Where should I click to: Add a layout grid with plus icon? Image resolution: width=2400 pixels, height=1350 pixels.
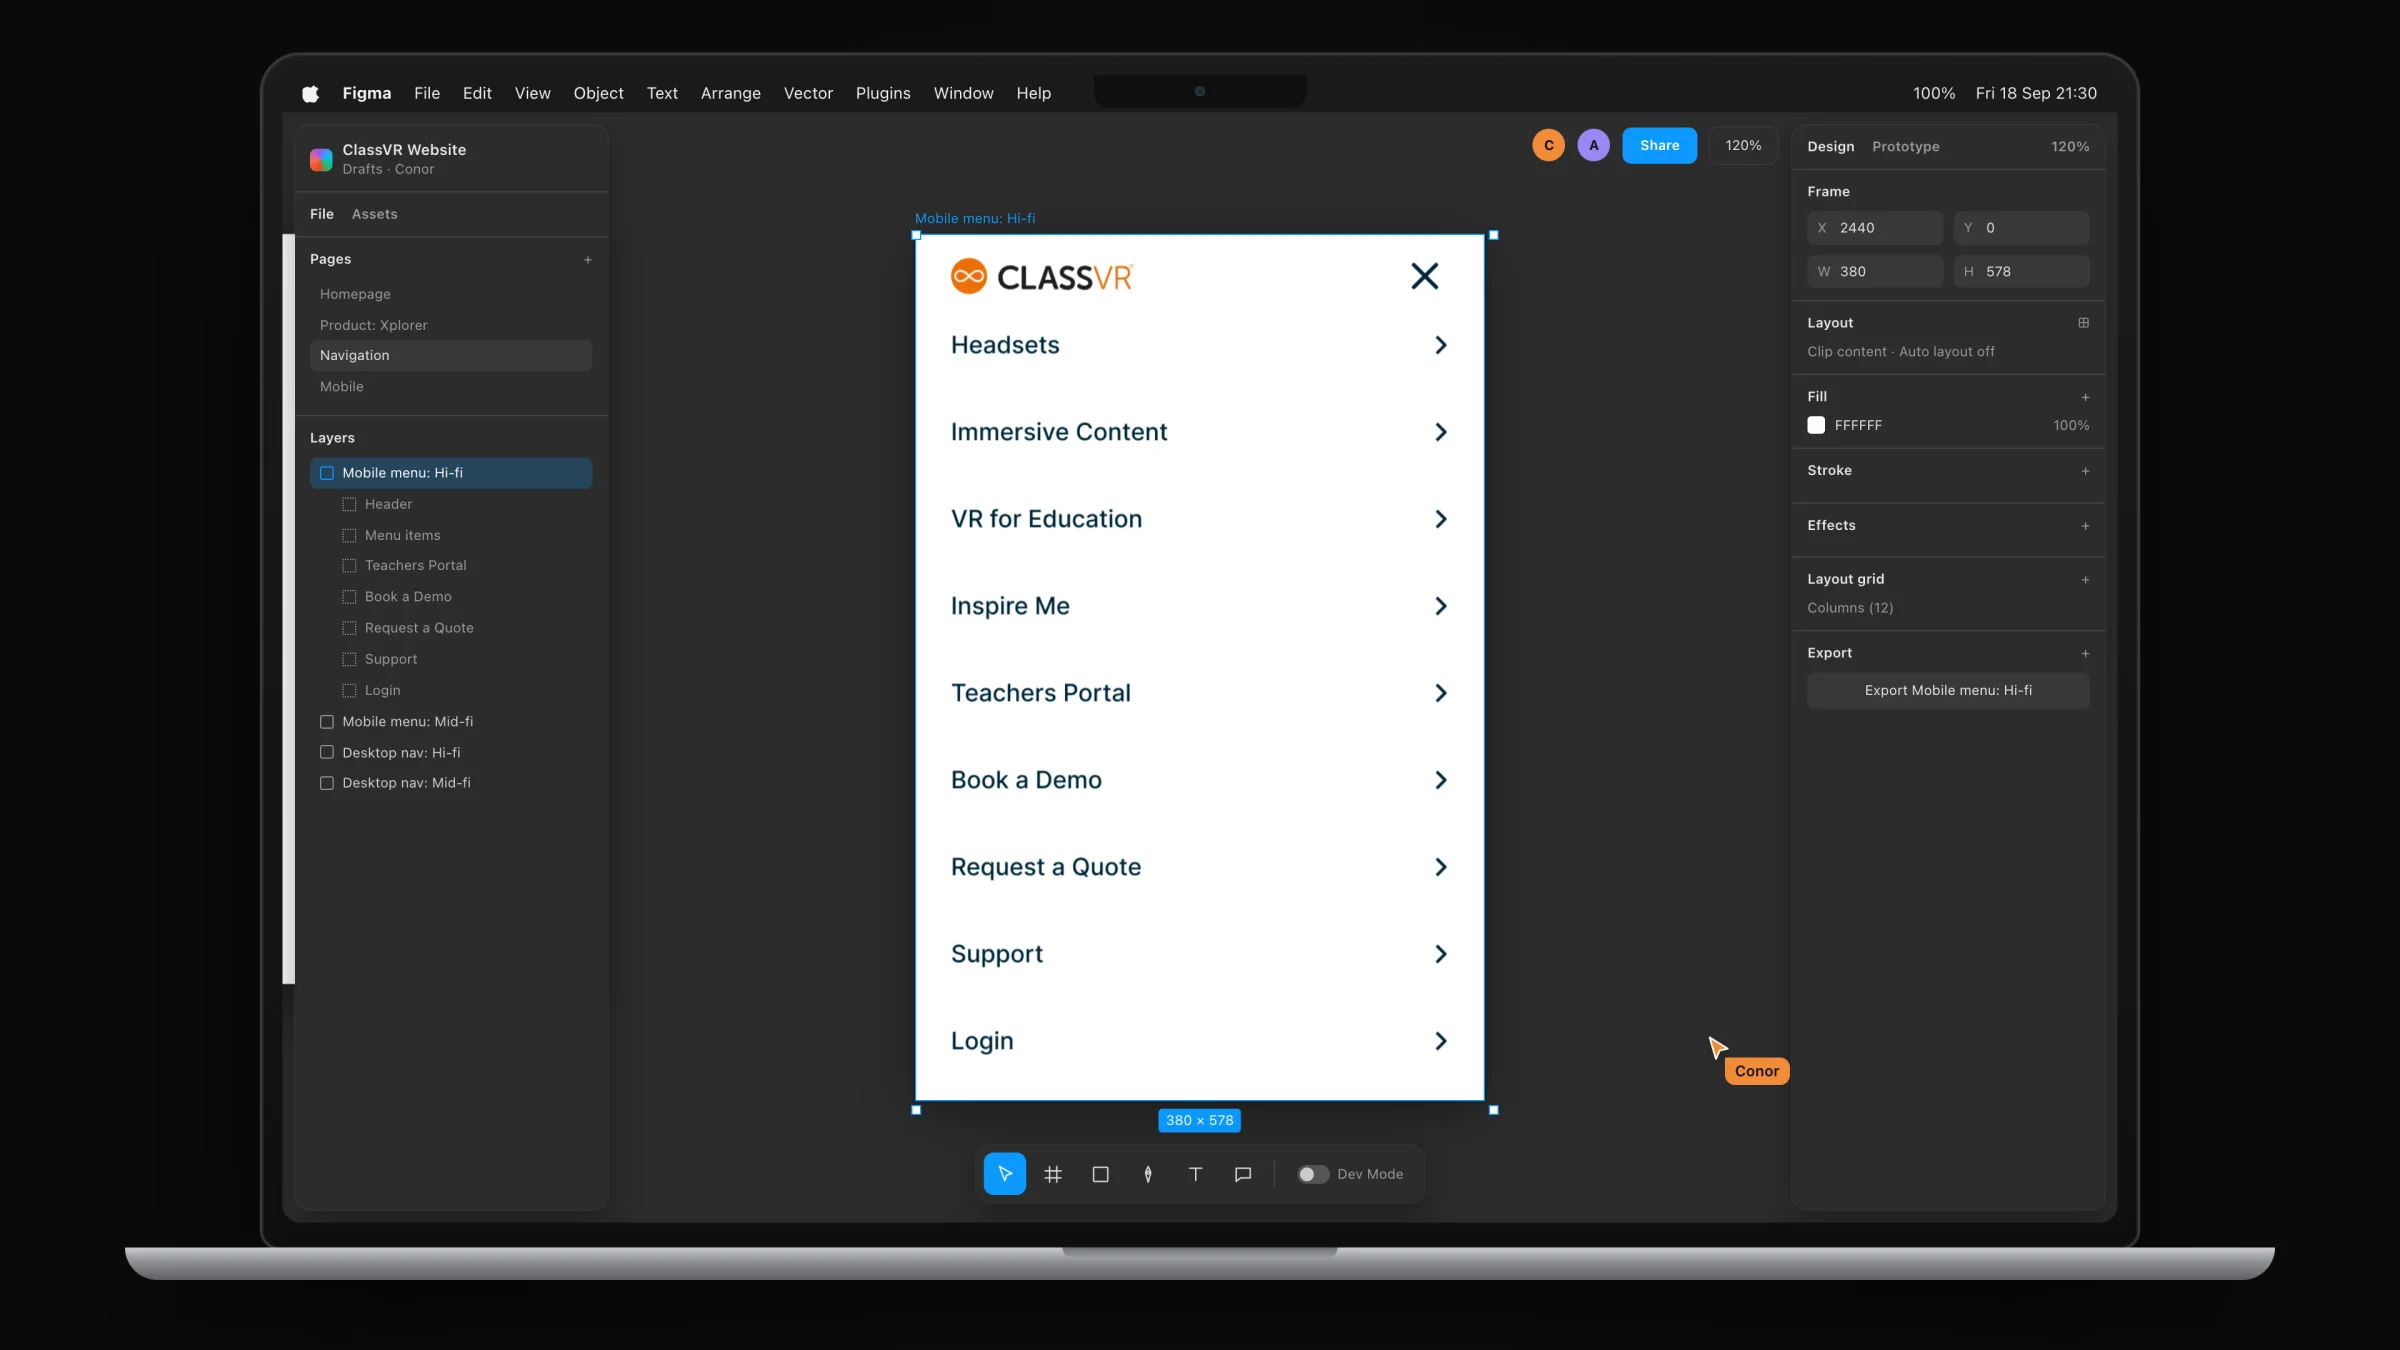[x=2085, y=580]
